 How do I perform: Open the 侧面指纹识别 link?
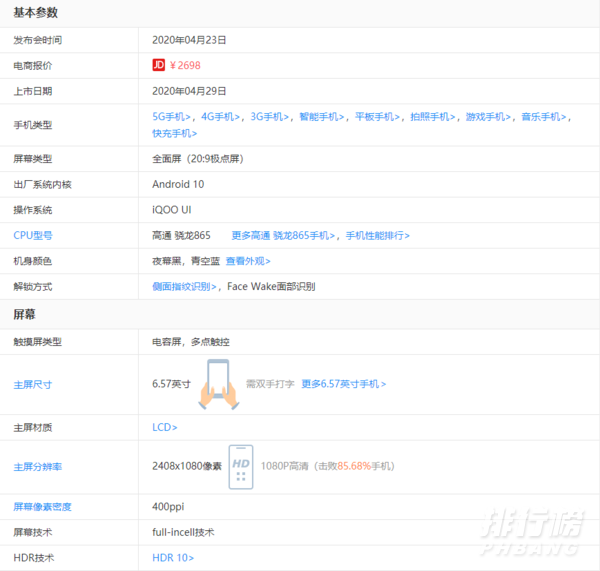[184, 287]
